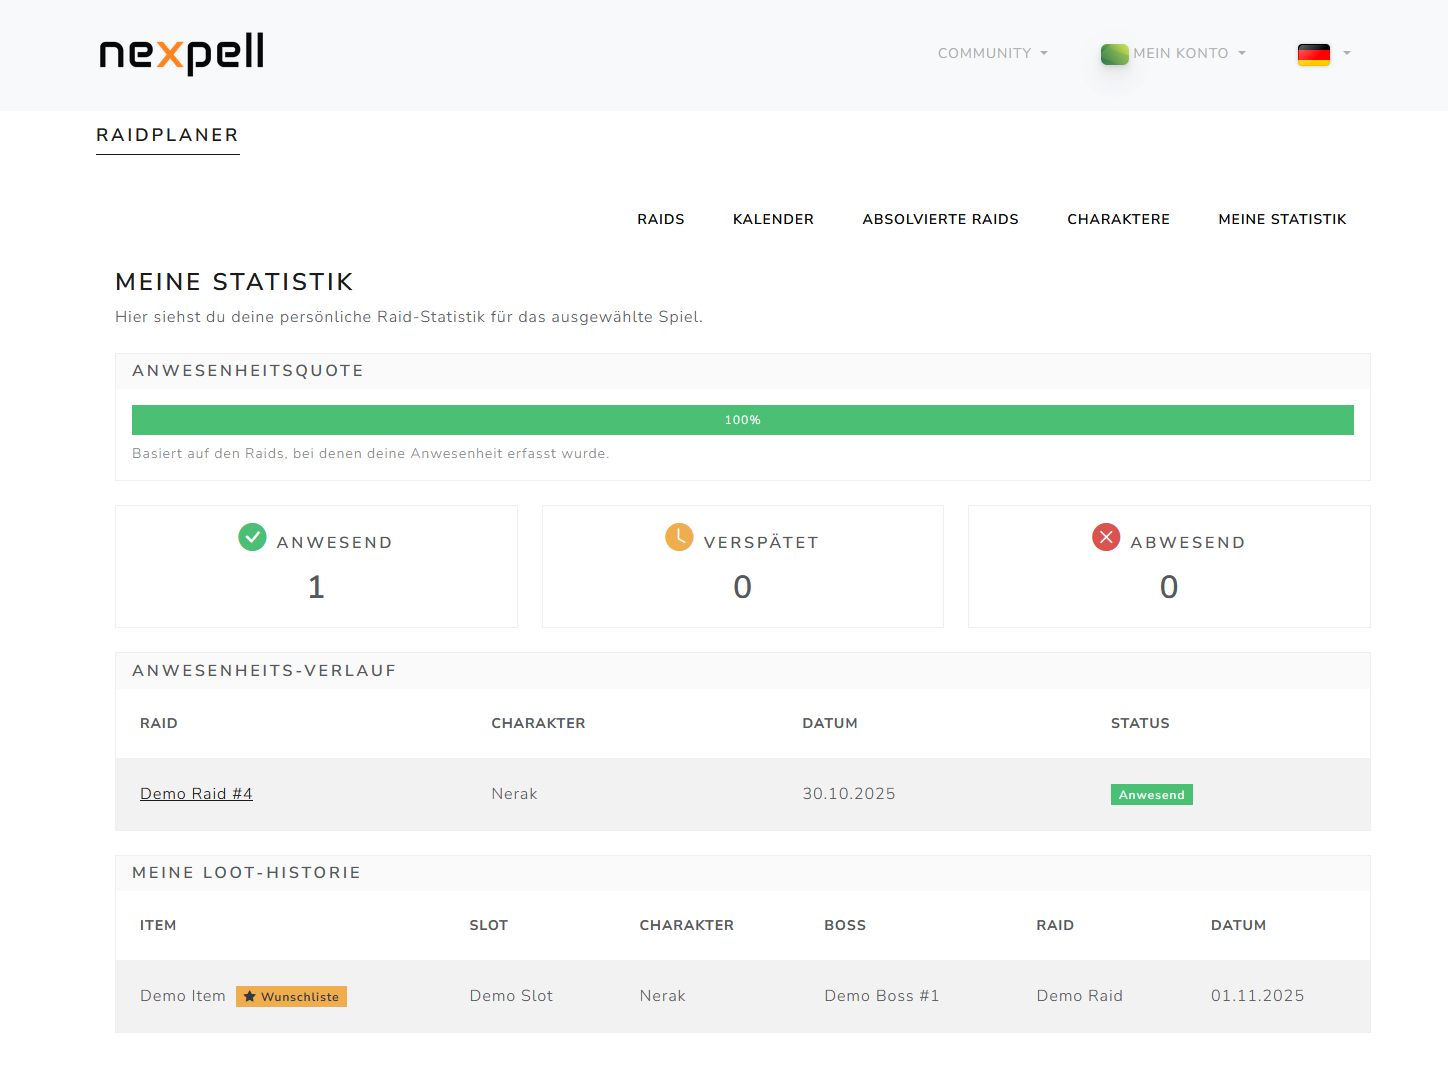Click the nexpell logo

click(x=180, y=56)
